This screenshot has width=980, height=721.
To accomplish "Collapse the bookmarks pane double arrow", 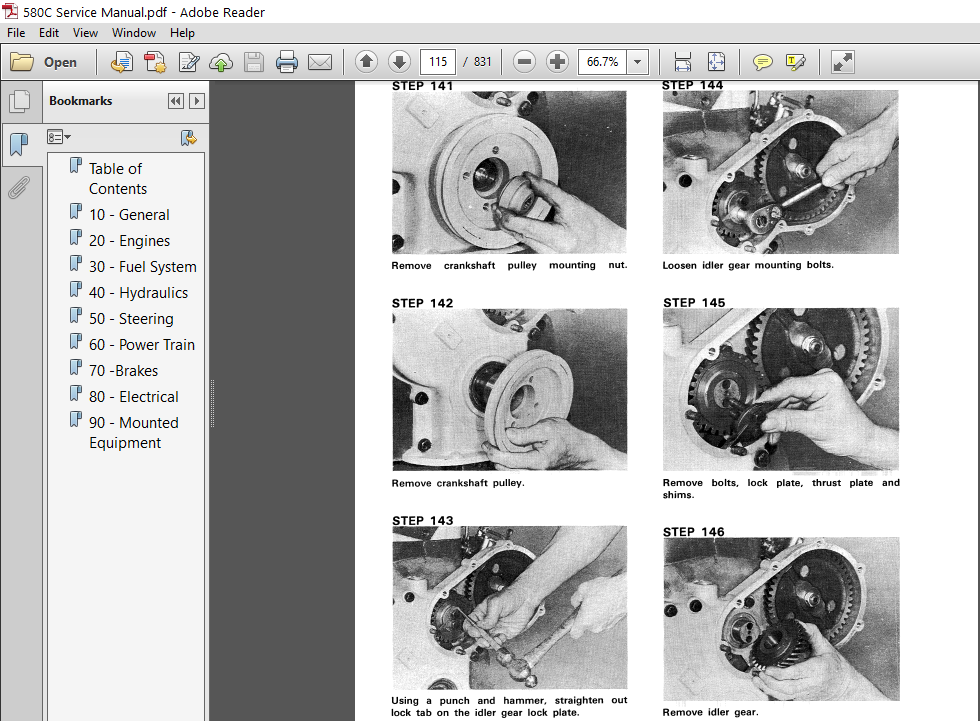I will tap(176, 101).
